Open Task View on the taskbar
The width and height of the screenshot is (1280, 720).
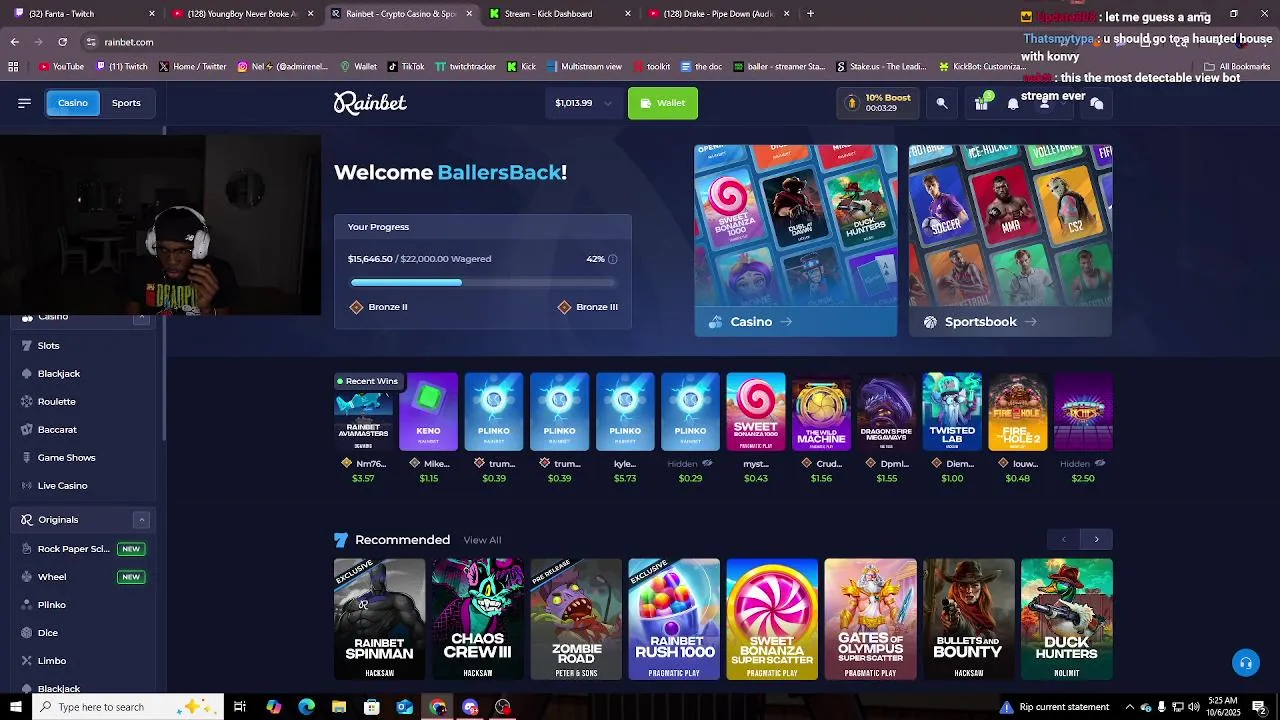pyautogui.click(x=240, y=707)
